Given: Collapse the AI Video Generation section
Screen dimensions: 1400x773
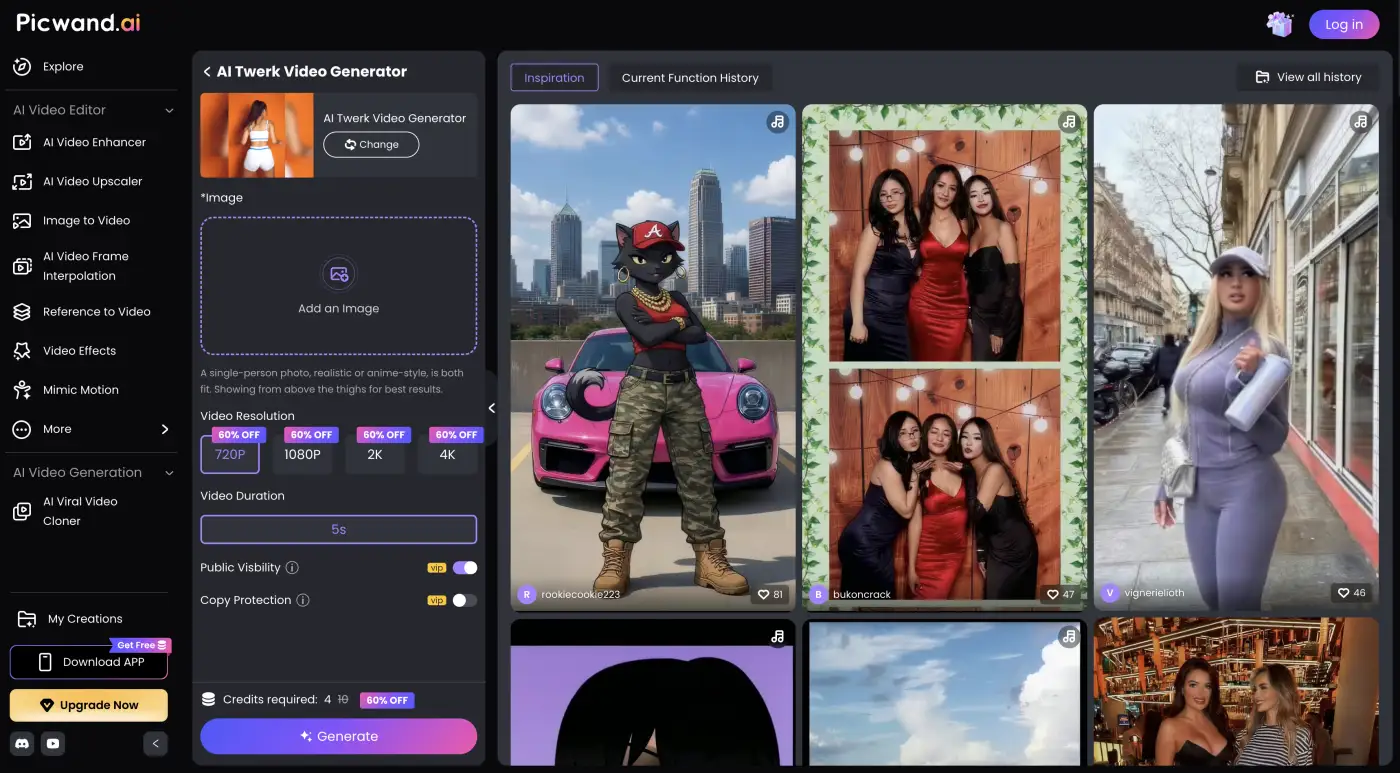Looking at the screenshot, I should [169, 473].
